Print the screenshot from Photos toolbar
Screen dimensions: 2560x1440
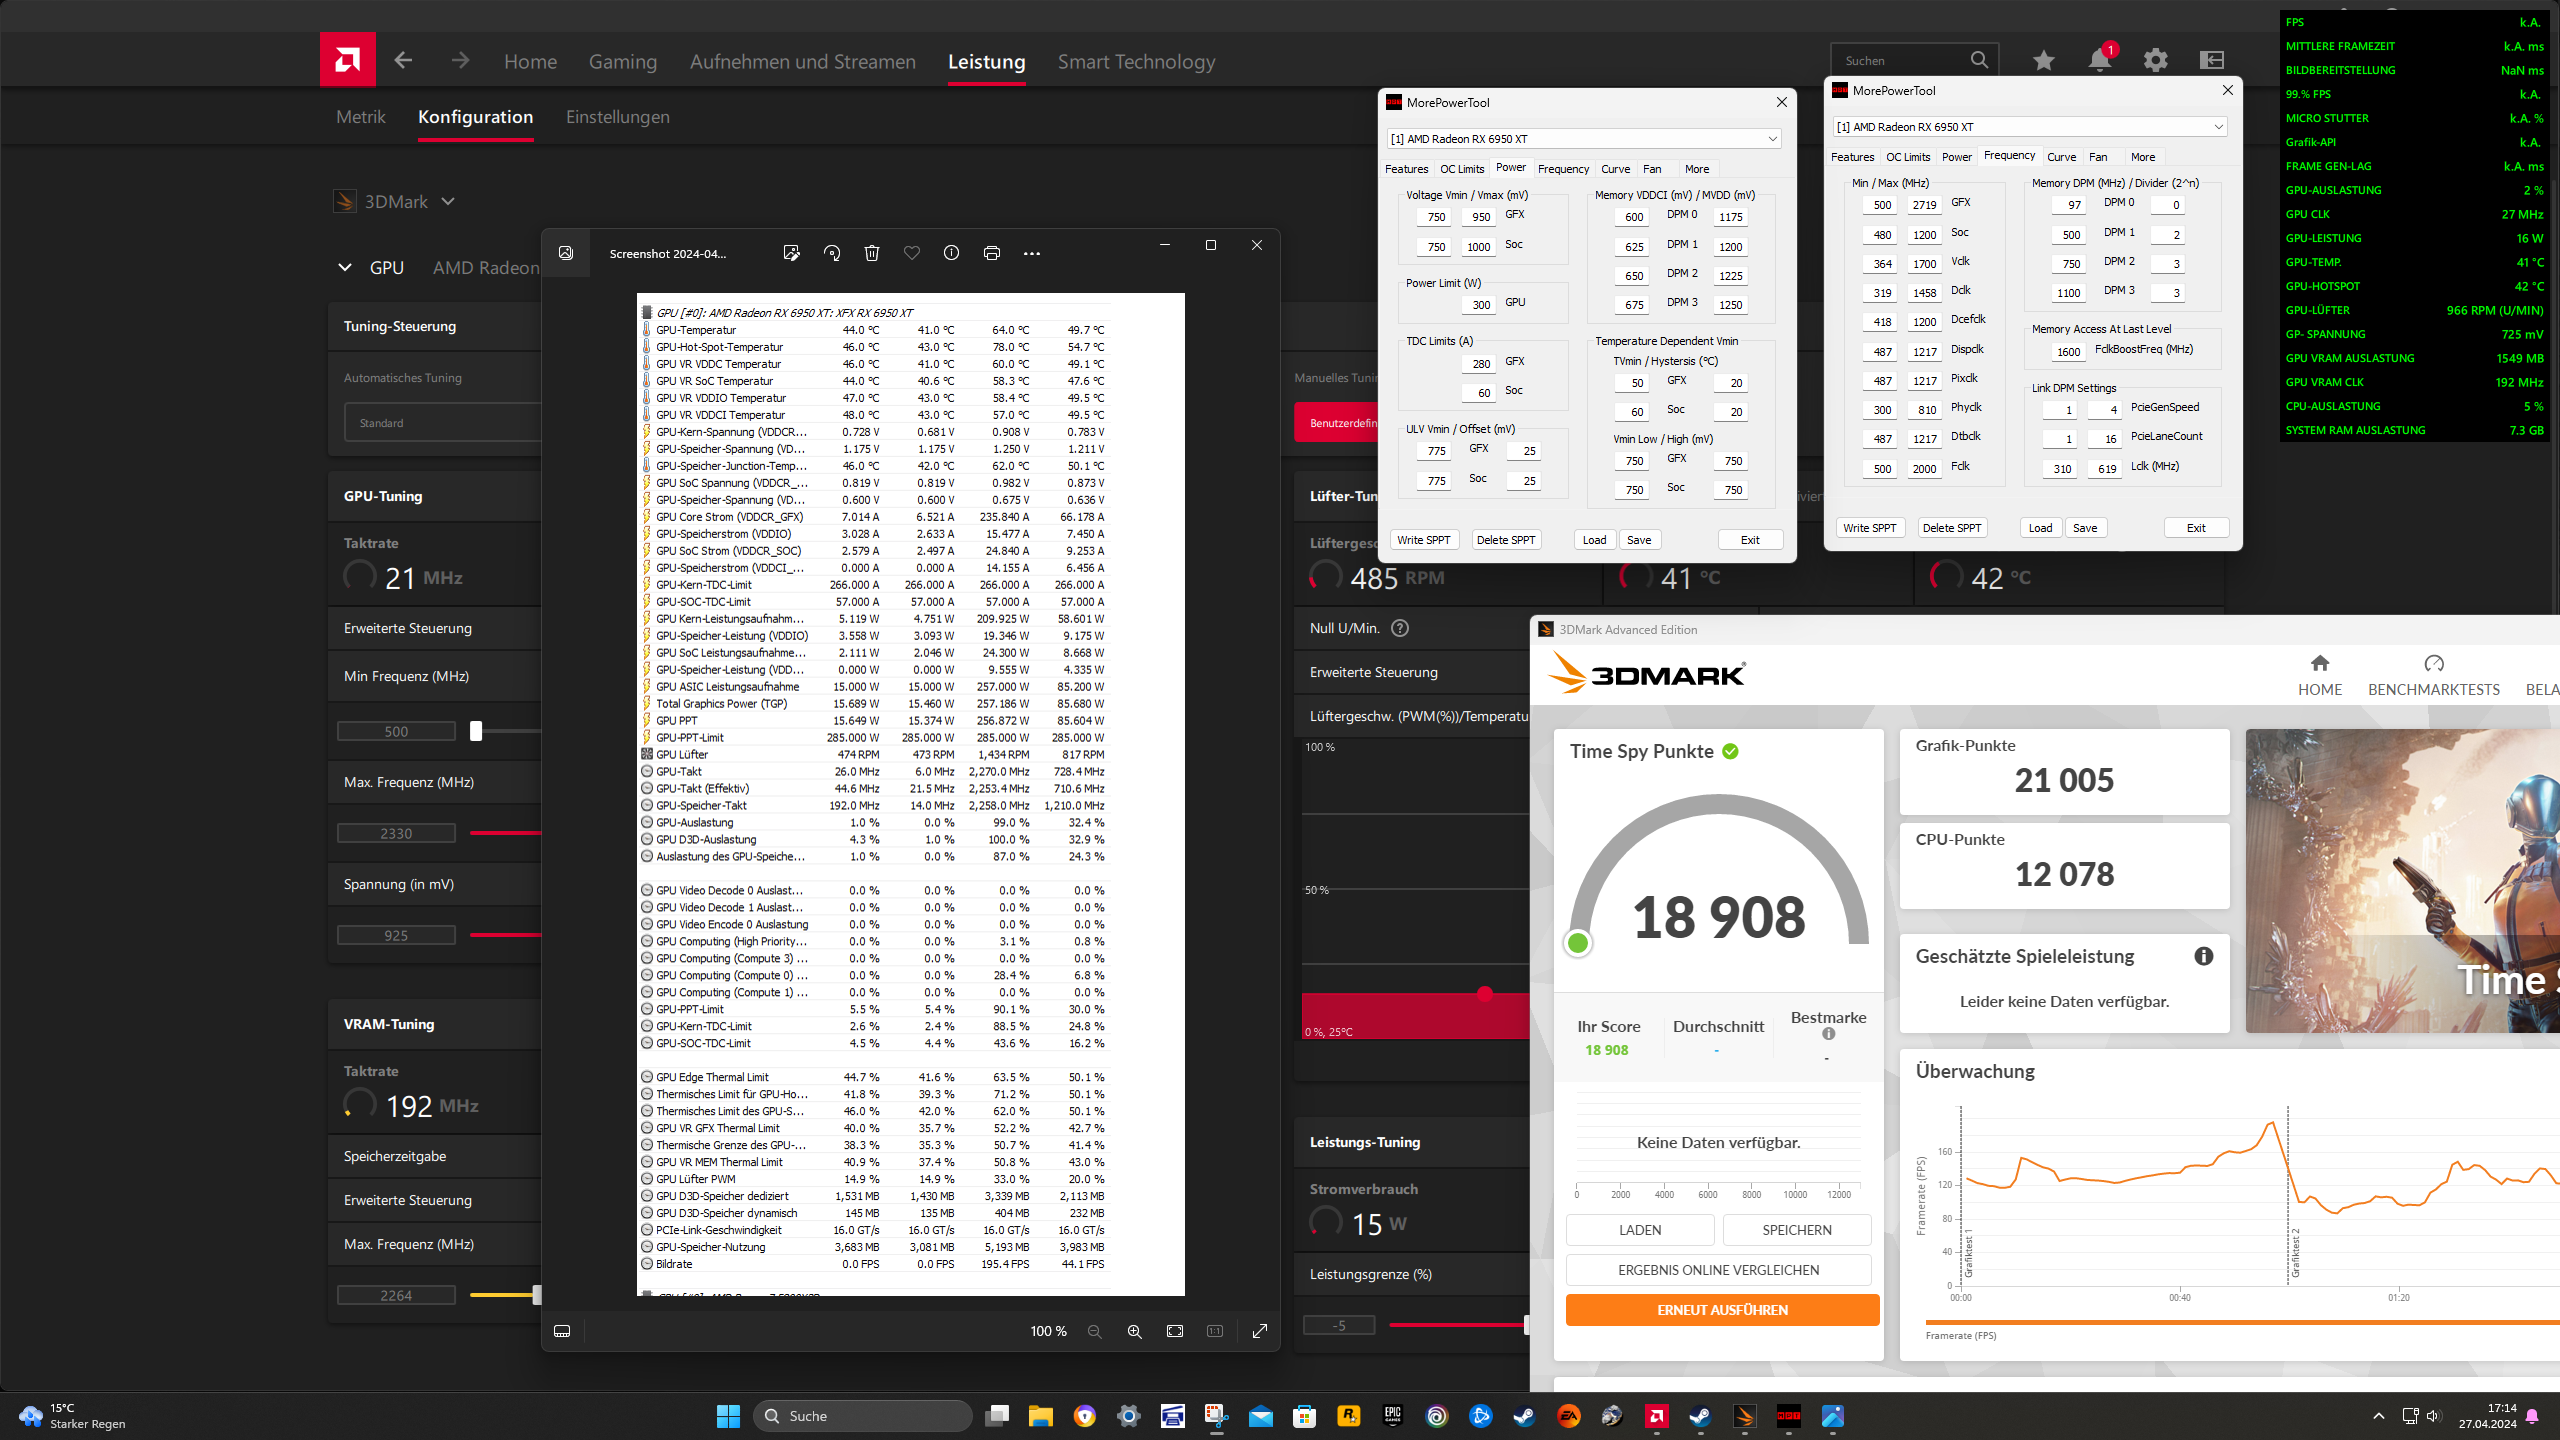[x=991, y=253]
